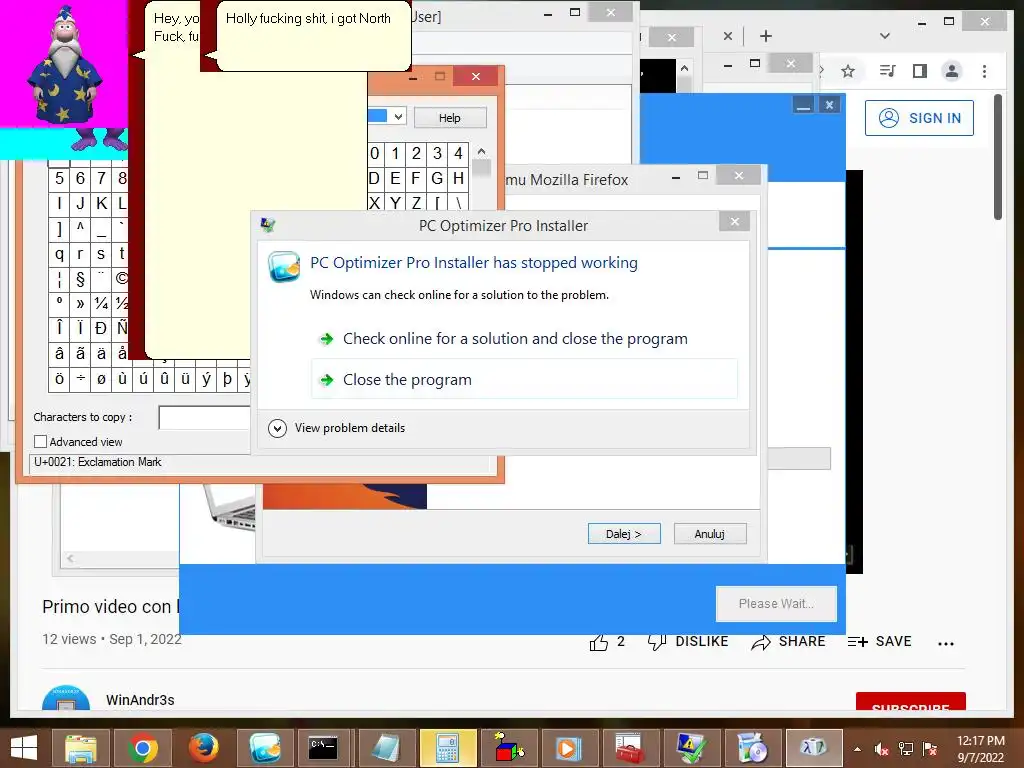Select the ÷ character in the grid
Screen dimensions: 1024x768
[x=80, y=379]
